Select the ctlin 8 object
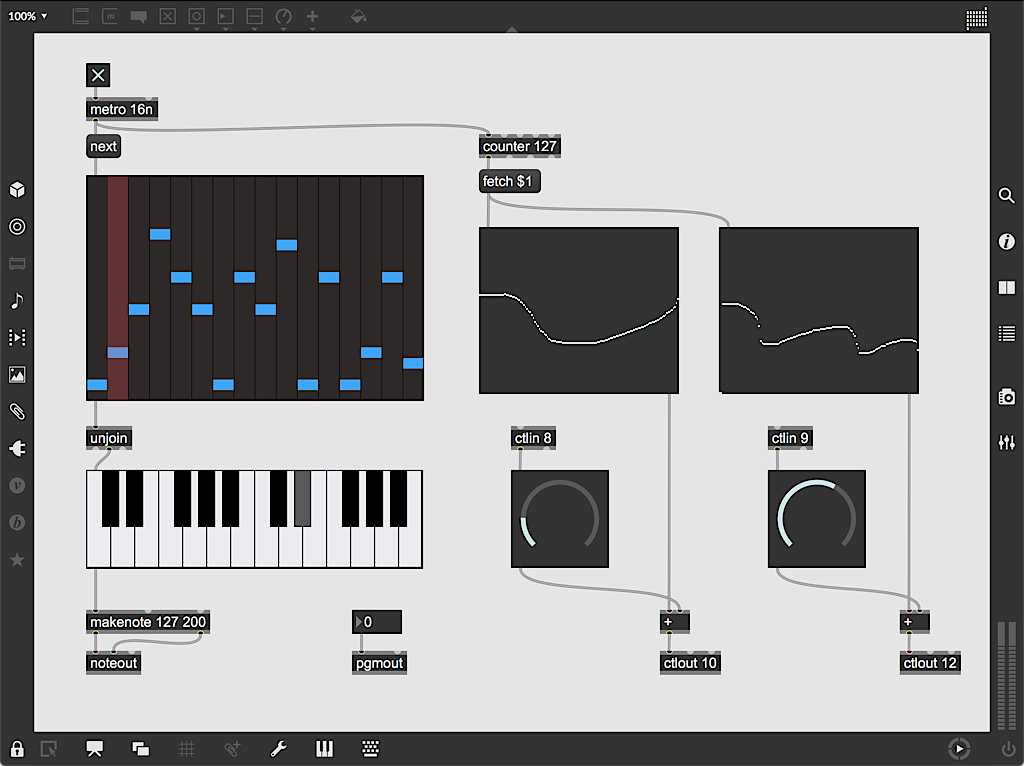The image size is (1024, 766). pyautogui.click(x=533, y=438)
